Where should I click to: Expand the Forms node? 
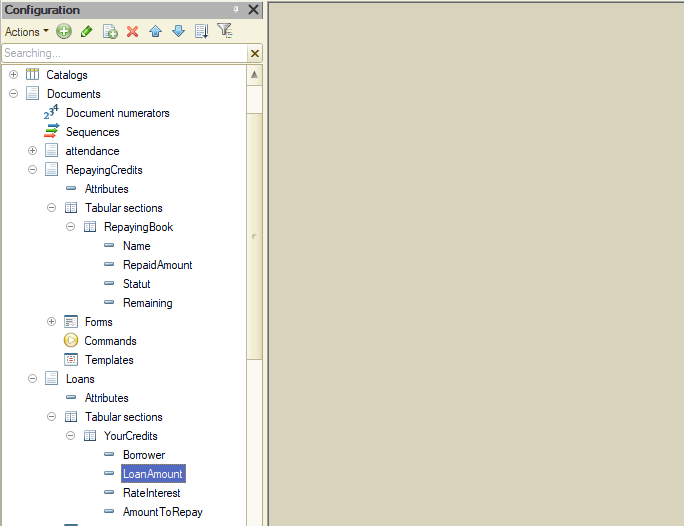pyautogui.click(x=51, y=321)
